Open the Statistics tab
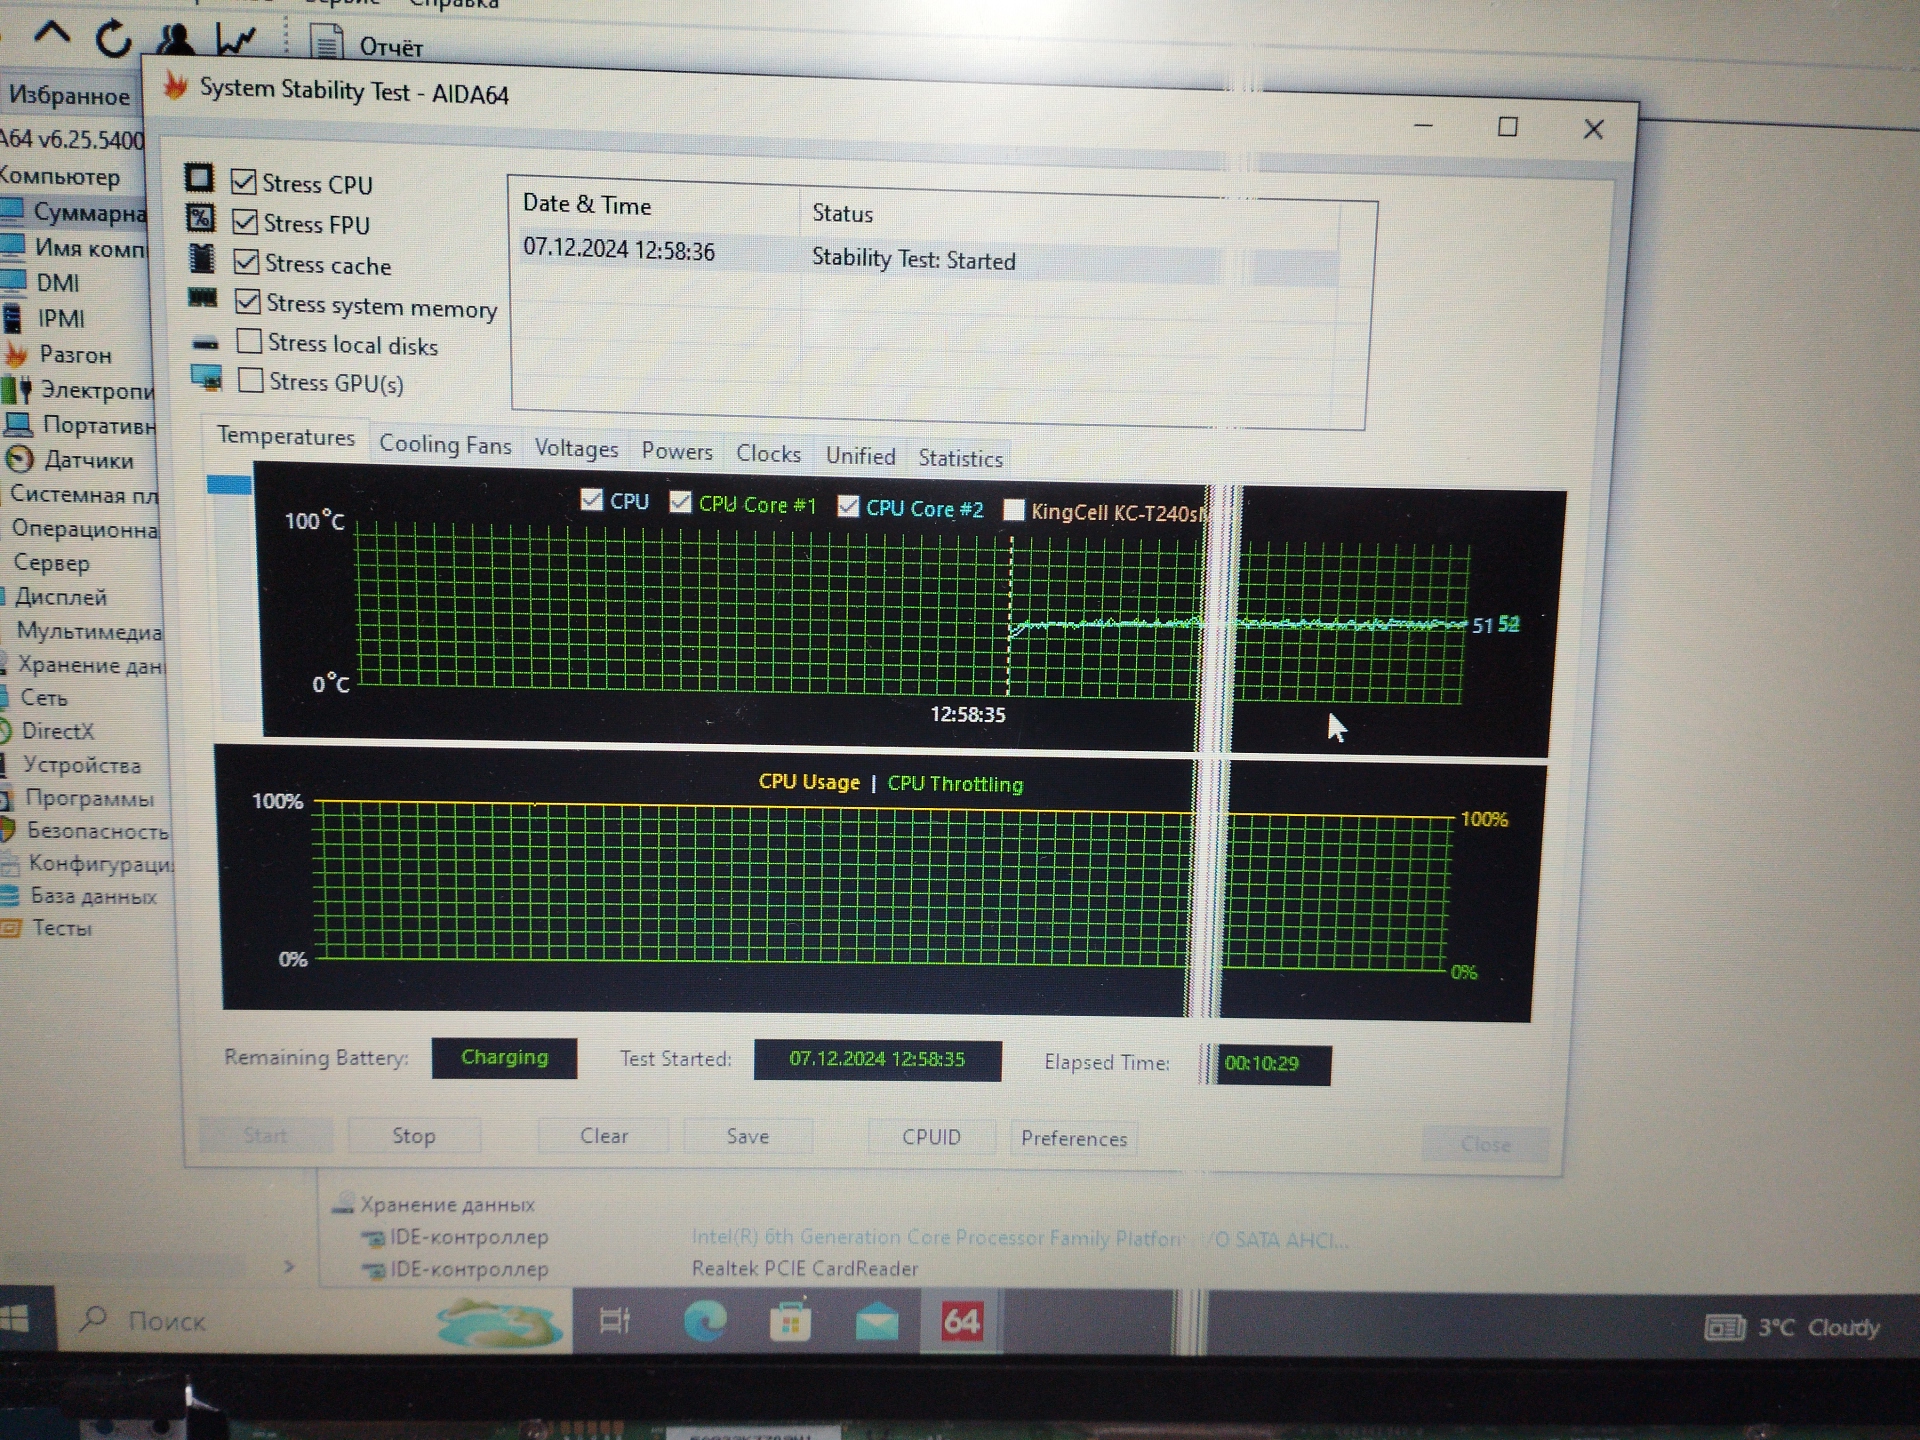 click(960, 459)
